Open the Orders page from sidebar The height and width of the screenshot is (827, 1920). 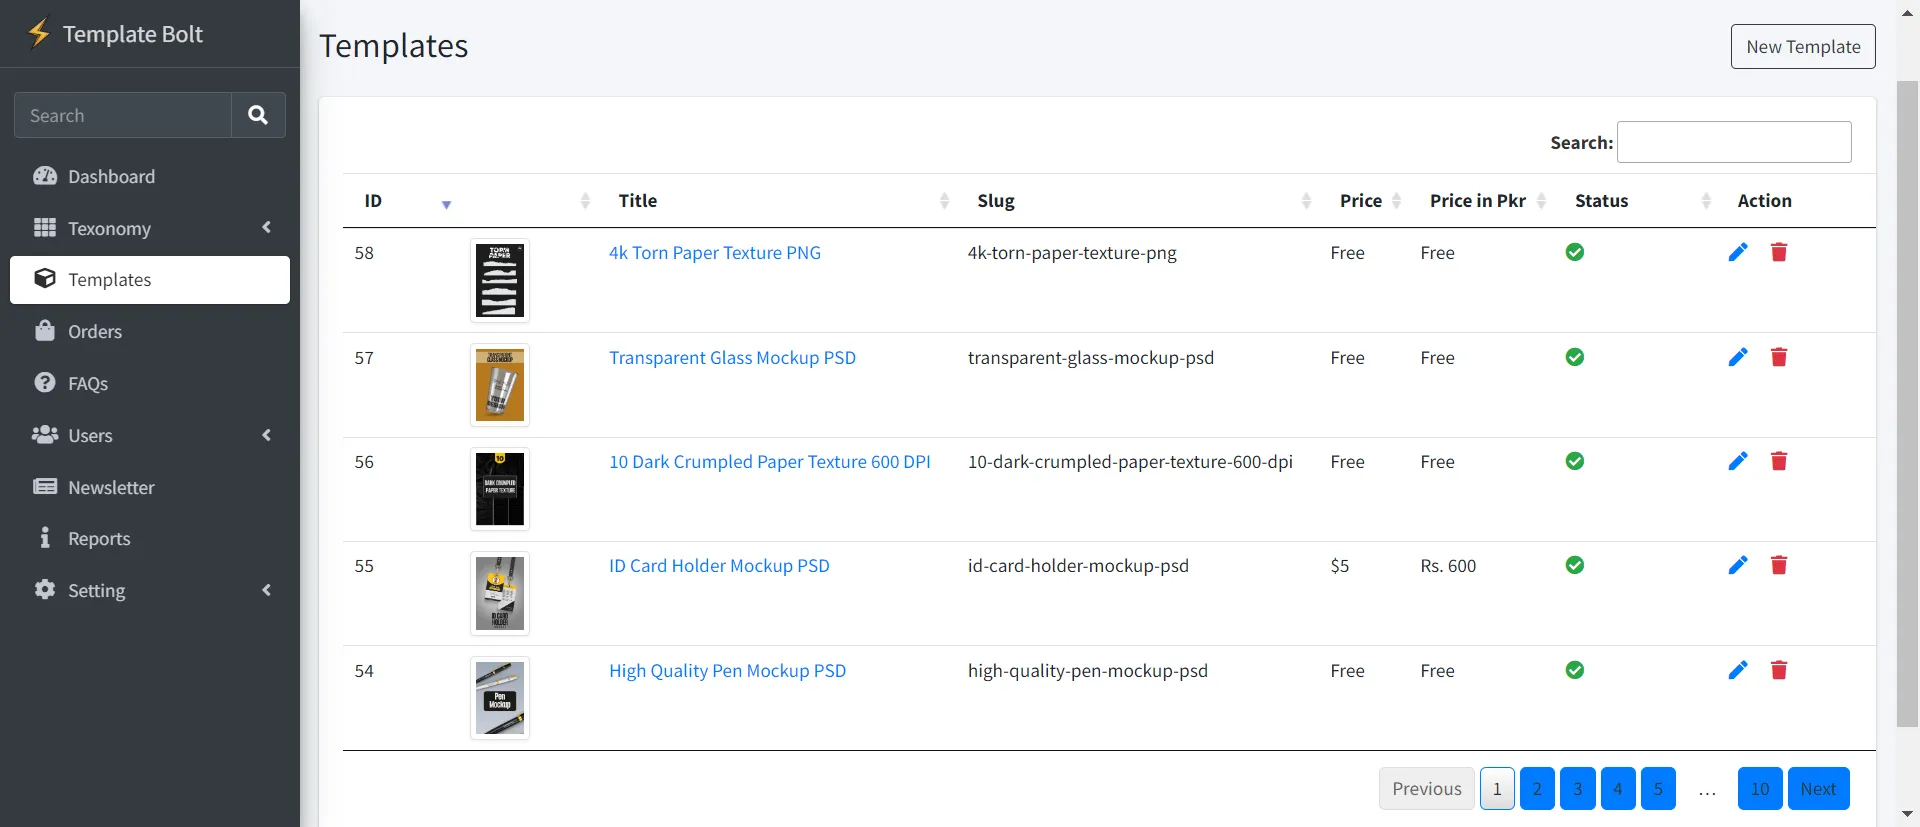click(94, 331)
